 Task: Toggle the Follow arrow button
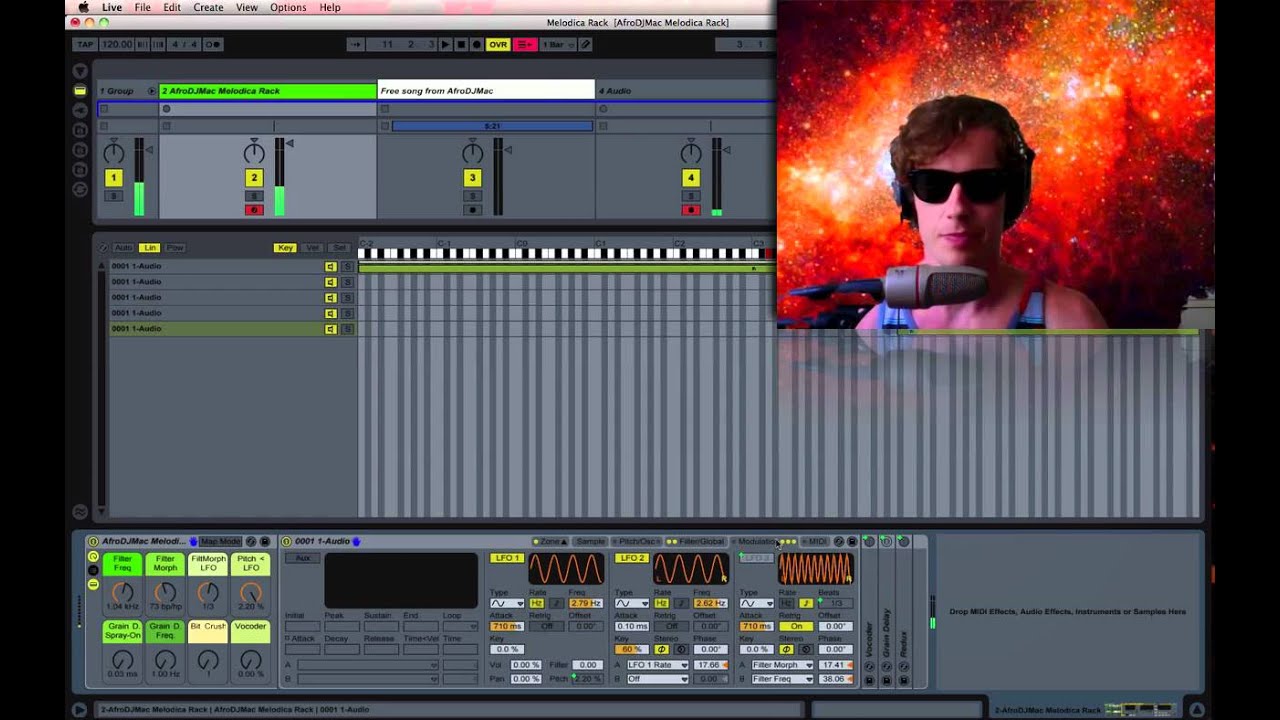[x=355, y=45]
